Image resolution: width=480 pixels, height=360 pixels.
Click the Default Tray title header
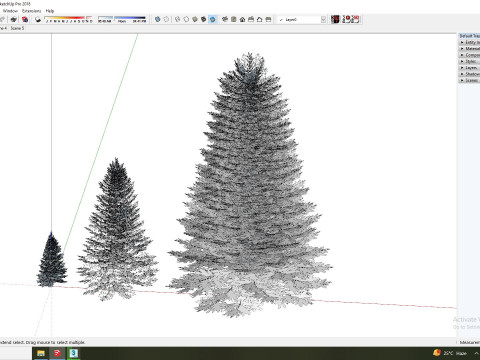pyautogui.click(x=470, y=36)
